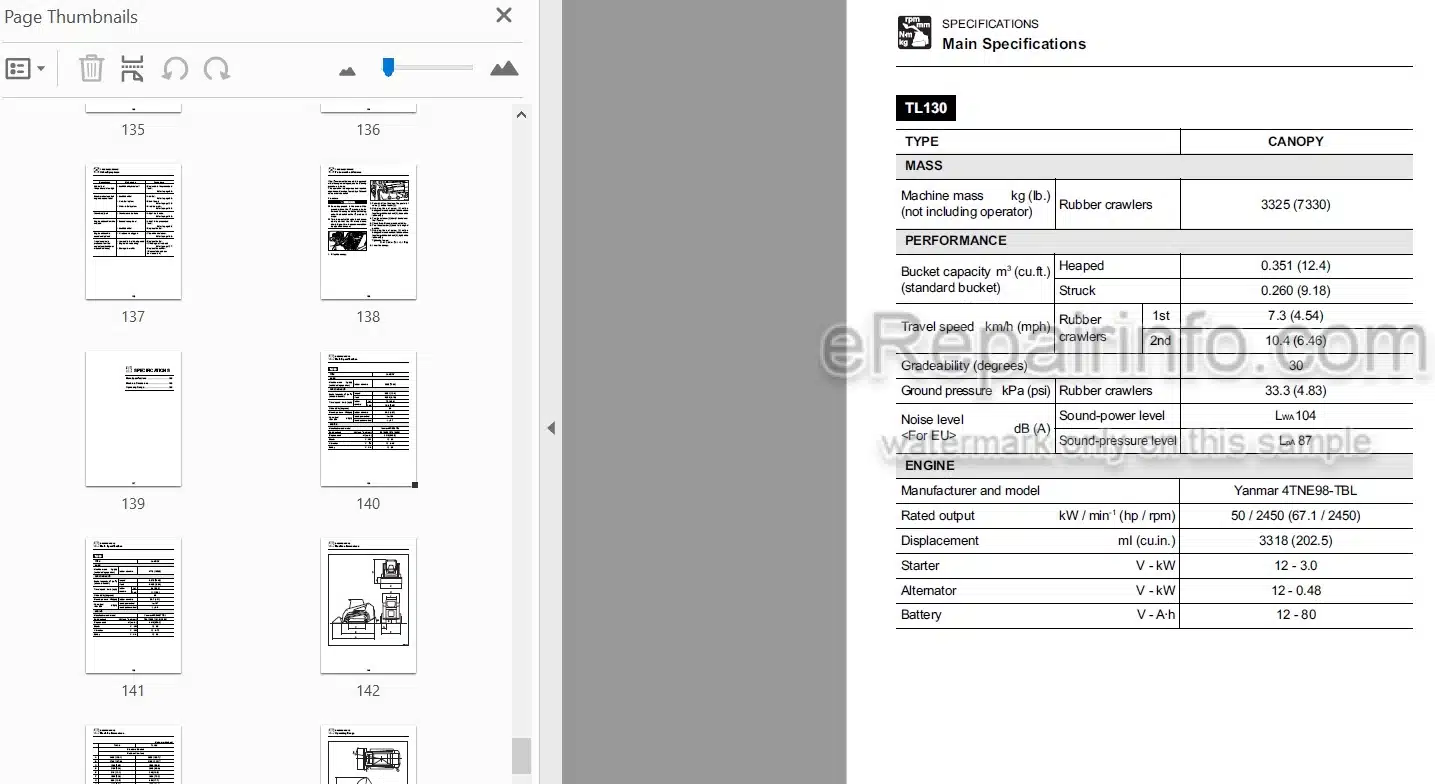
Task: Select heaped capacity value 0.351 (12.4)
Action: tap(1295, 266)
